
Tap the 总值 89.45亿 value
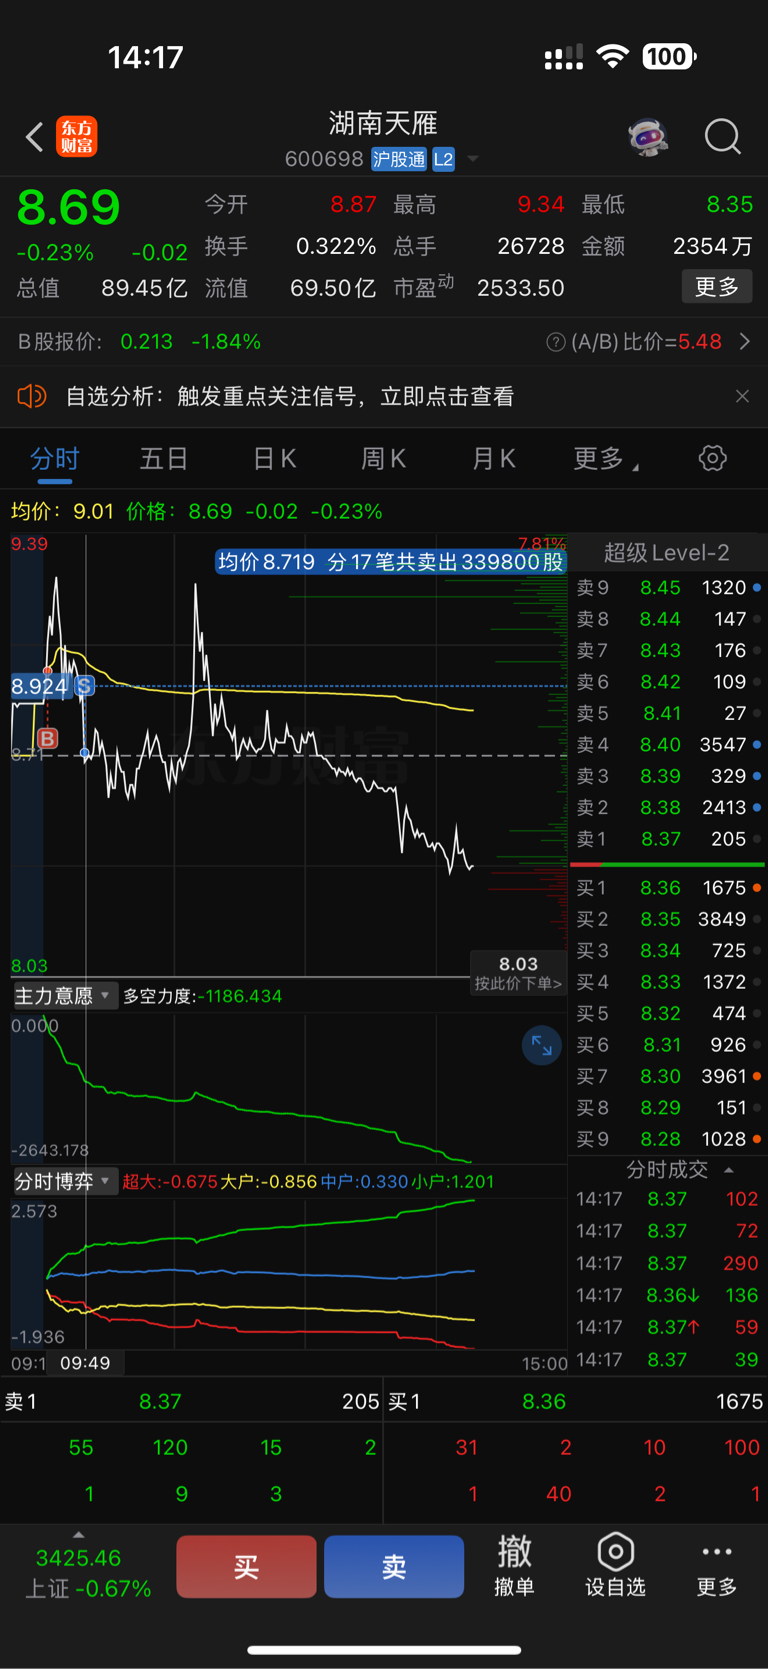[144, 288]
